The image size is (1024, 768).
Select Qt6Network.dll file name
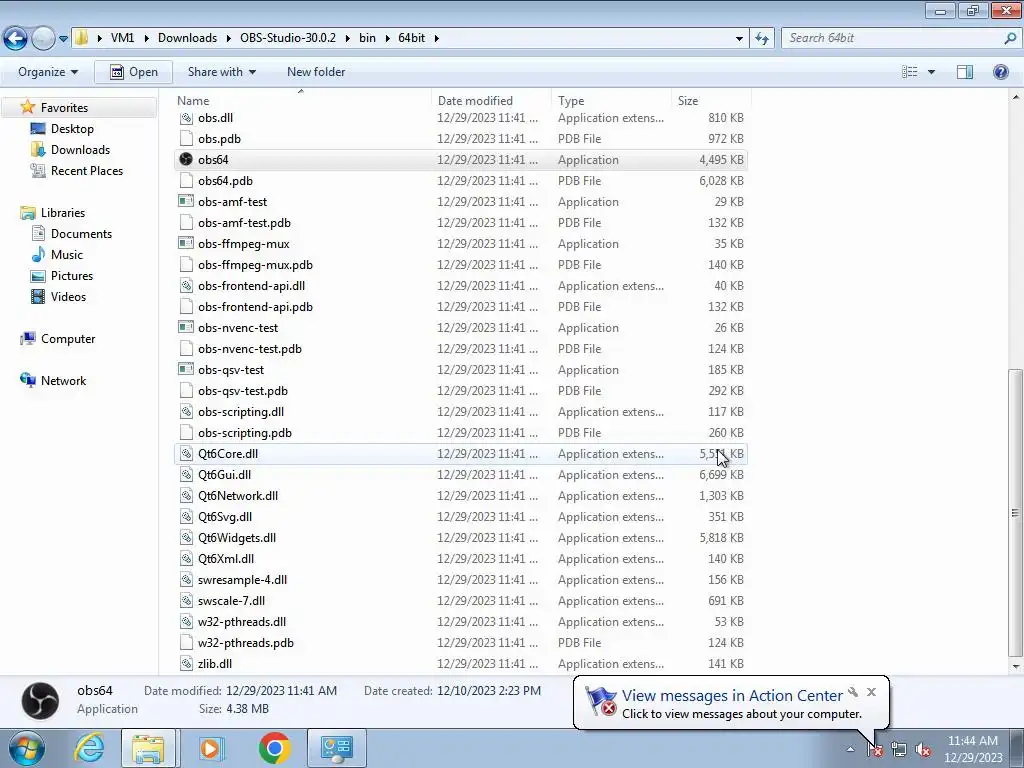pos(238,496)
